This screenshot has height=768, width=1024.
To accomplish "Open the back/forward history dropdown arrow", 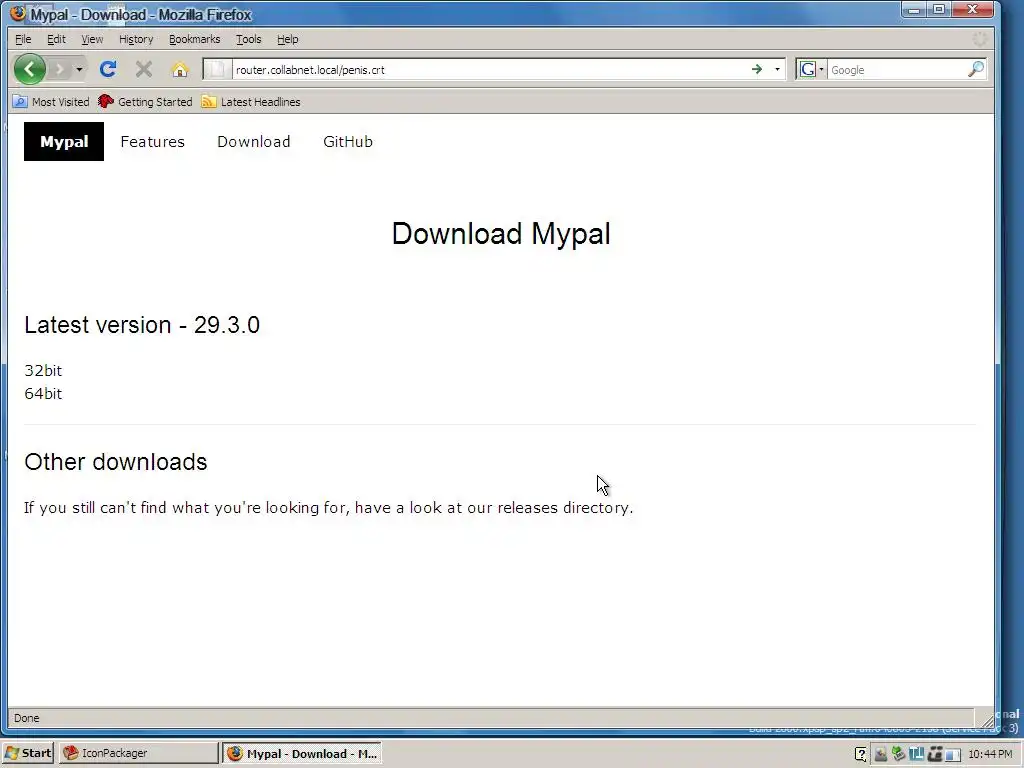I will (79, 69).
